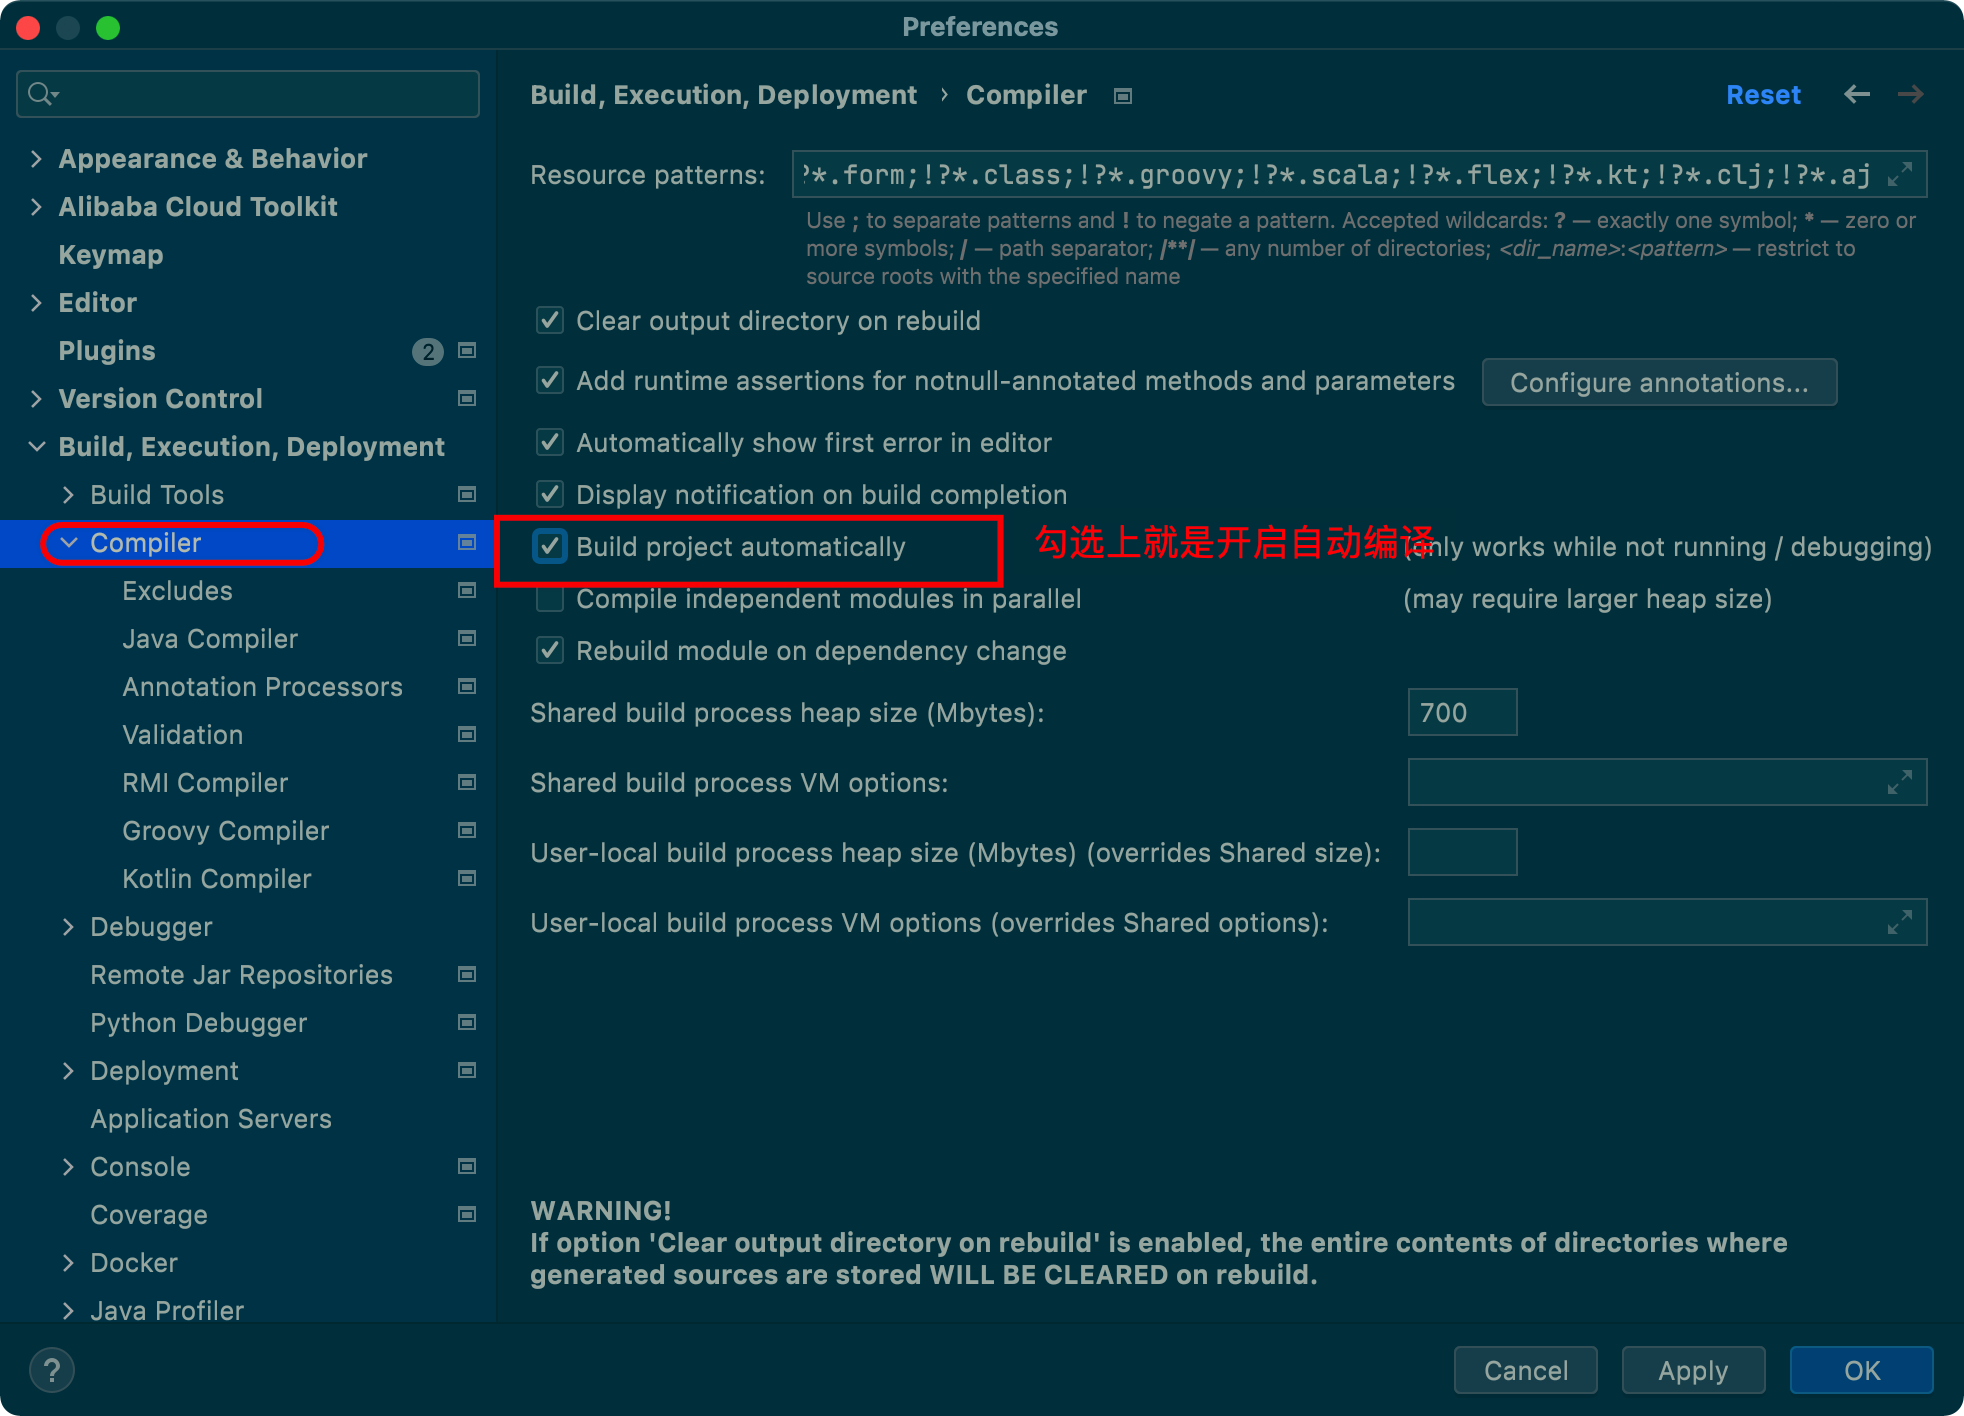Click the back navigation arrow
This screenshot has width=1964, height=1416.
click(x=1857, y=94)
